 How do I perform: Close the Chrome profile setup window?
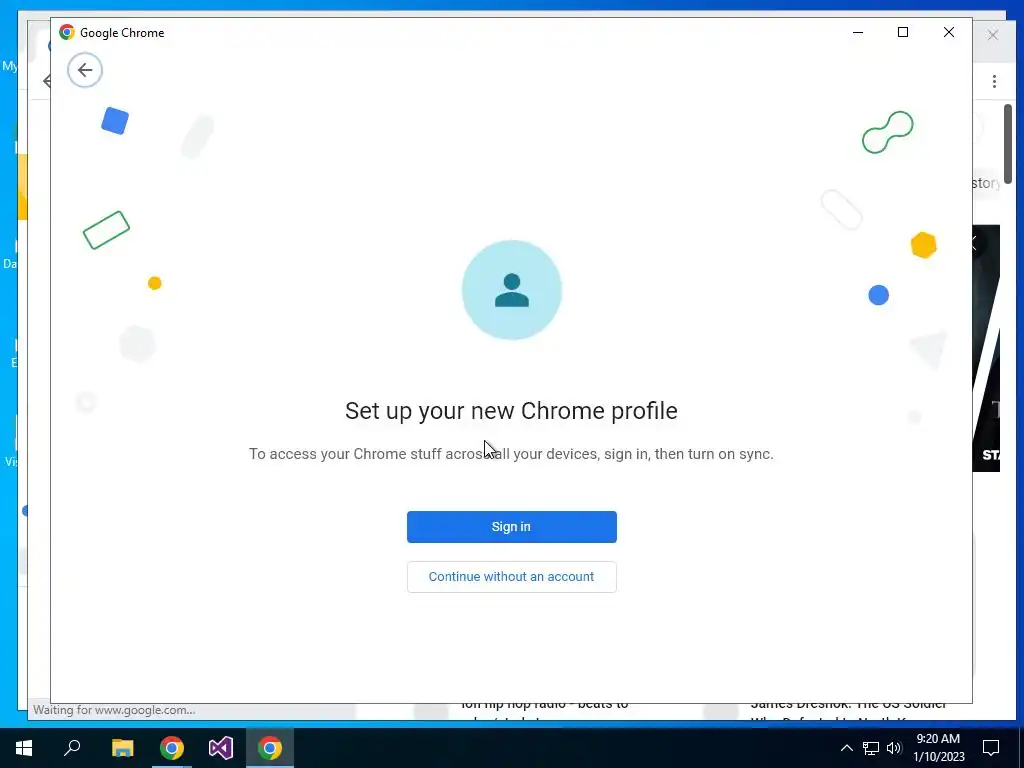(949, 32)
